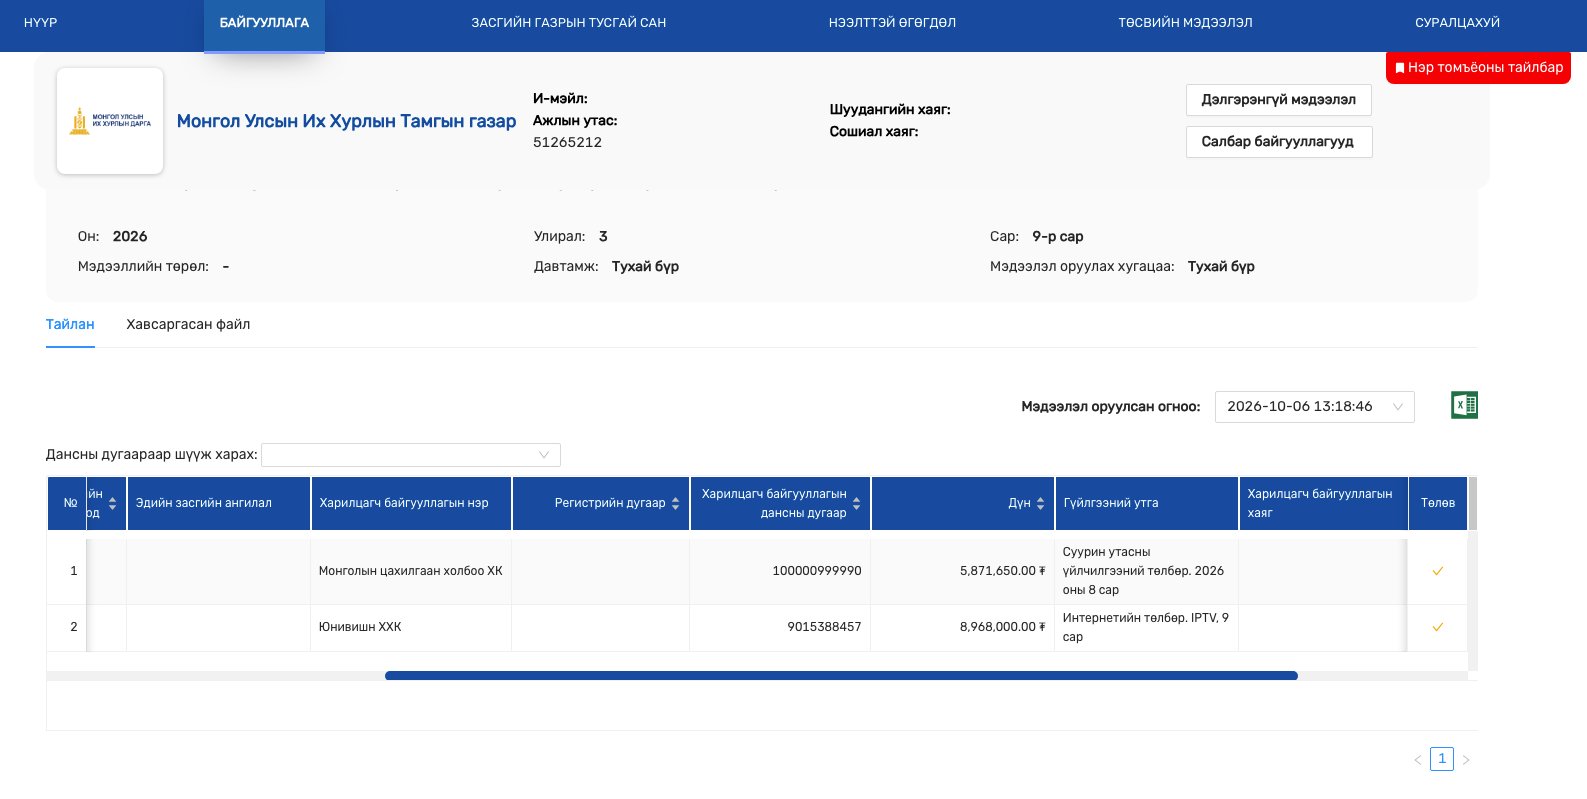Viewport: 1587px width, 799px height.
Task: Click the sort arrows on the Дүн column
Action: (x=1040, y=503)
